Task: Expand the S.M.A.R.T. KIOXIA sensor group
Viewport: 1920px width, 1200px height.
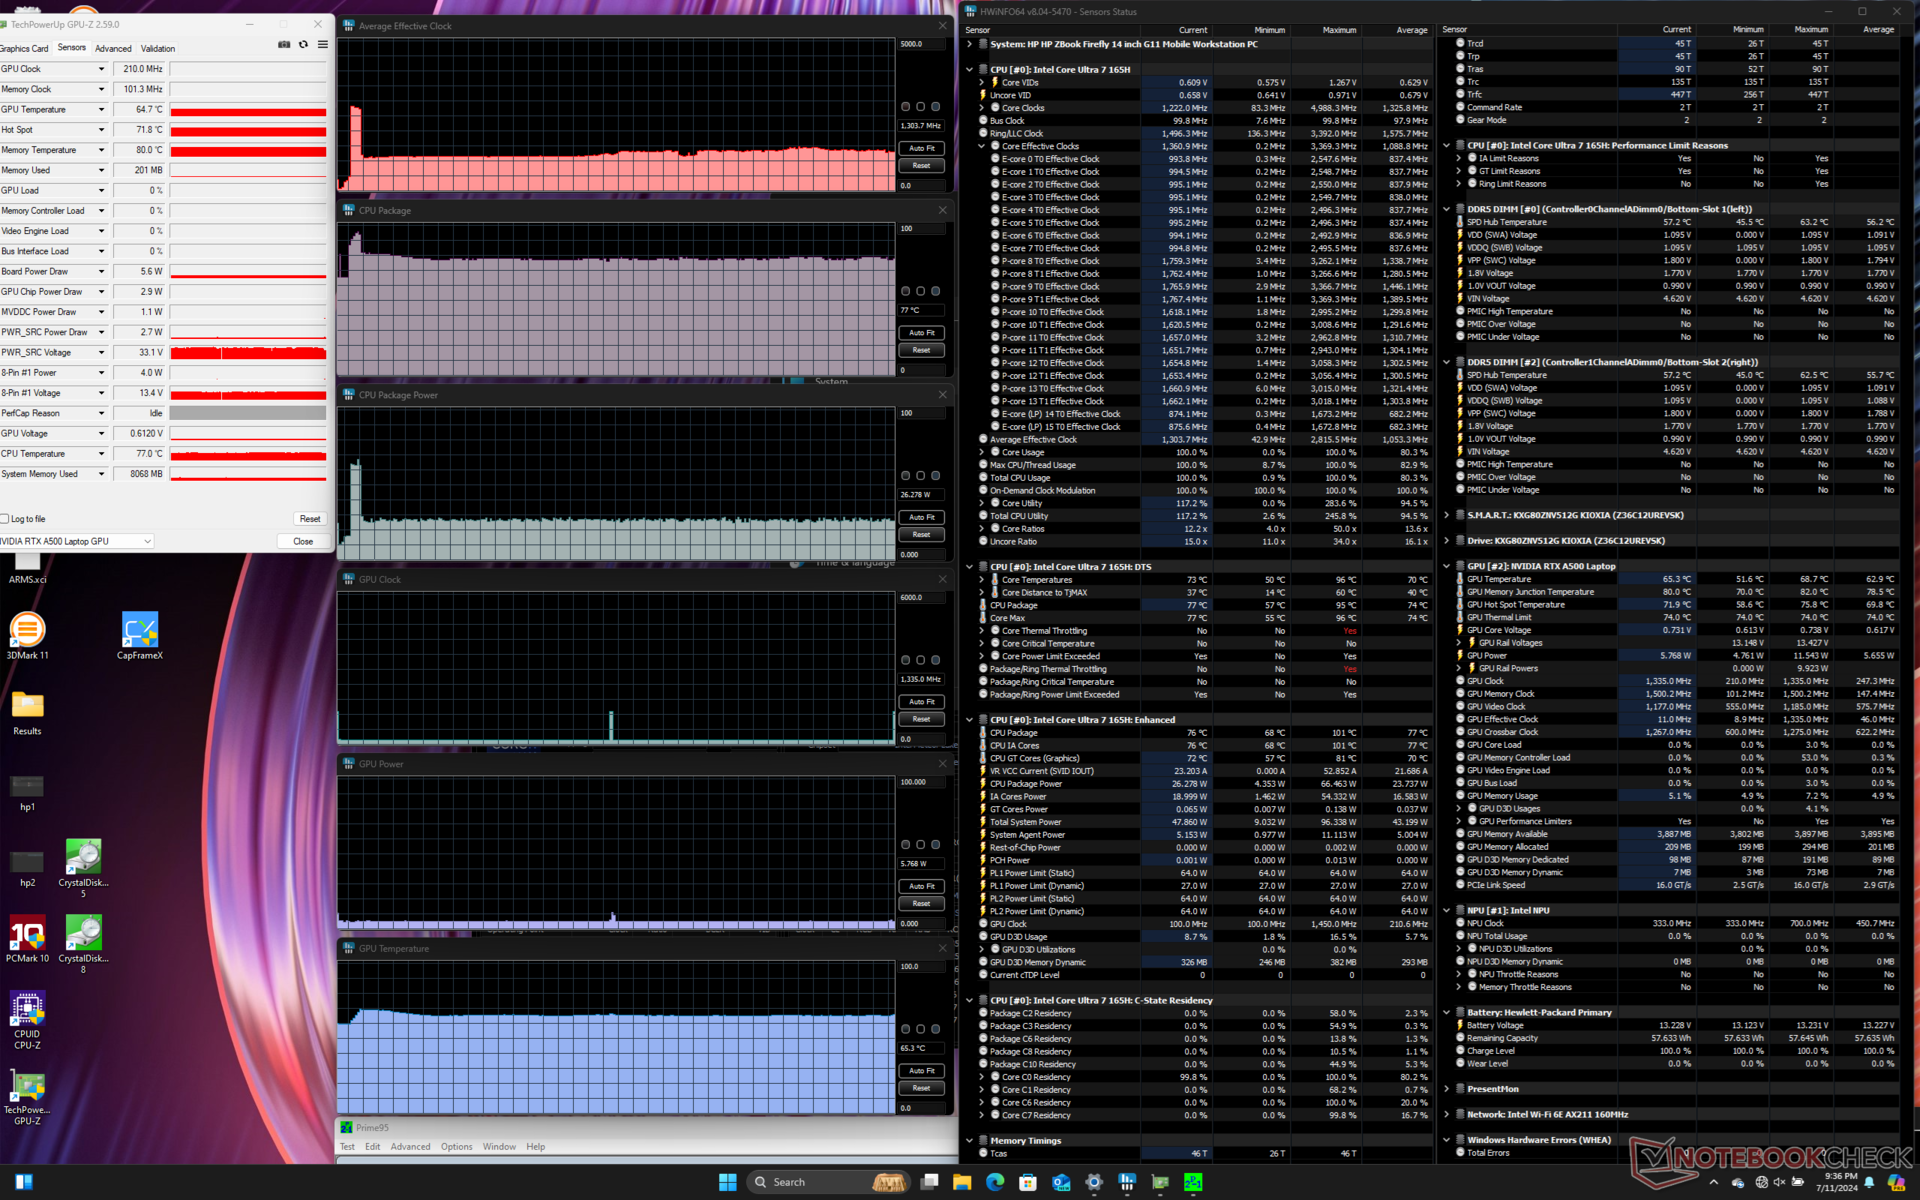Action: pos(1446,515)
